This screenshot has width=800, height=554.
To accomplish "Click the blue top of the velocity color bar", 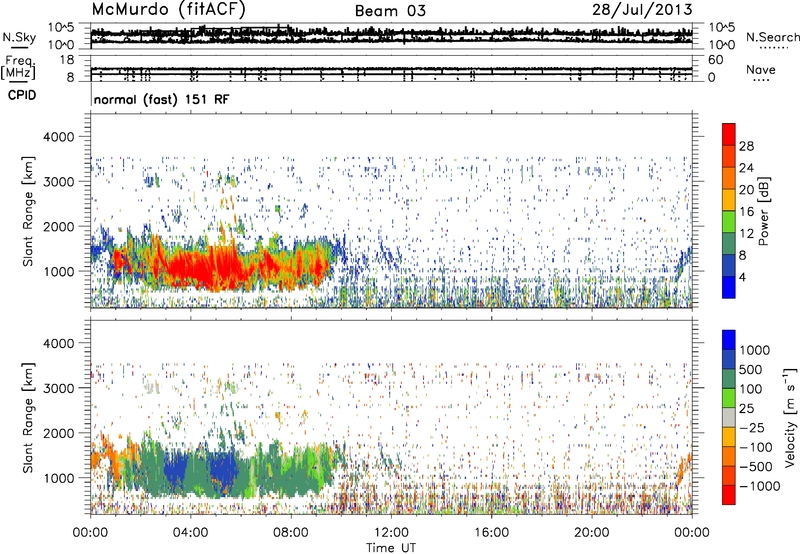I will point(729,340).
